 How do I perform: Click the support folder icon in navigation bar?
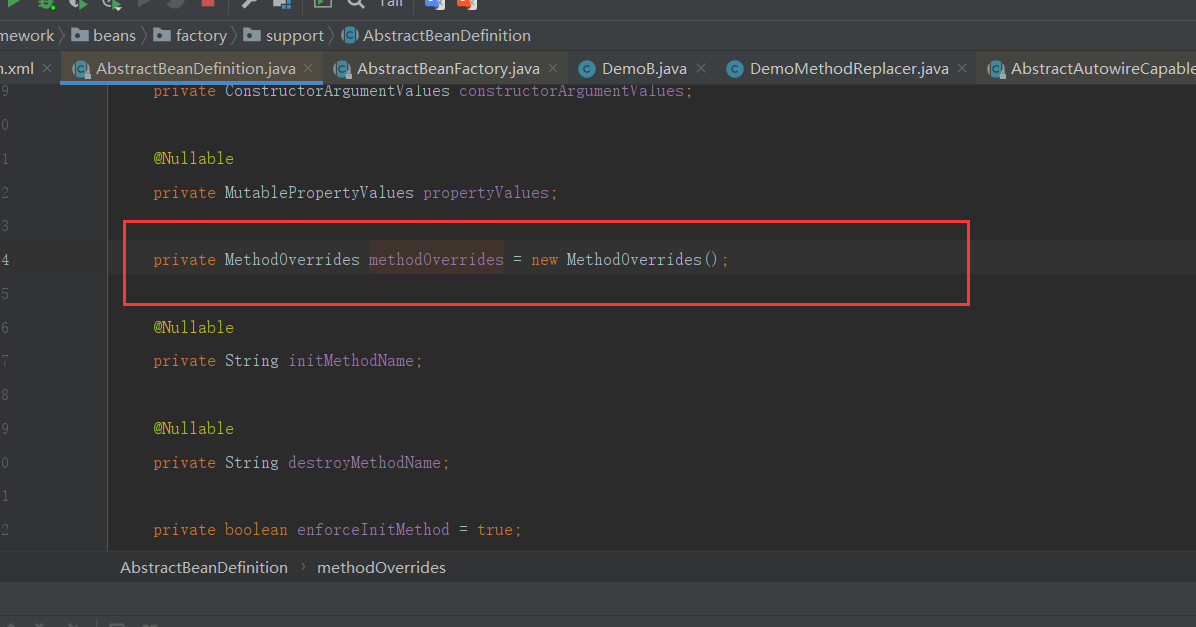point(252,35)
